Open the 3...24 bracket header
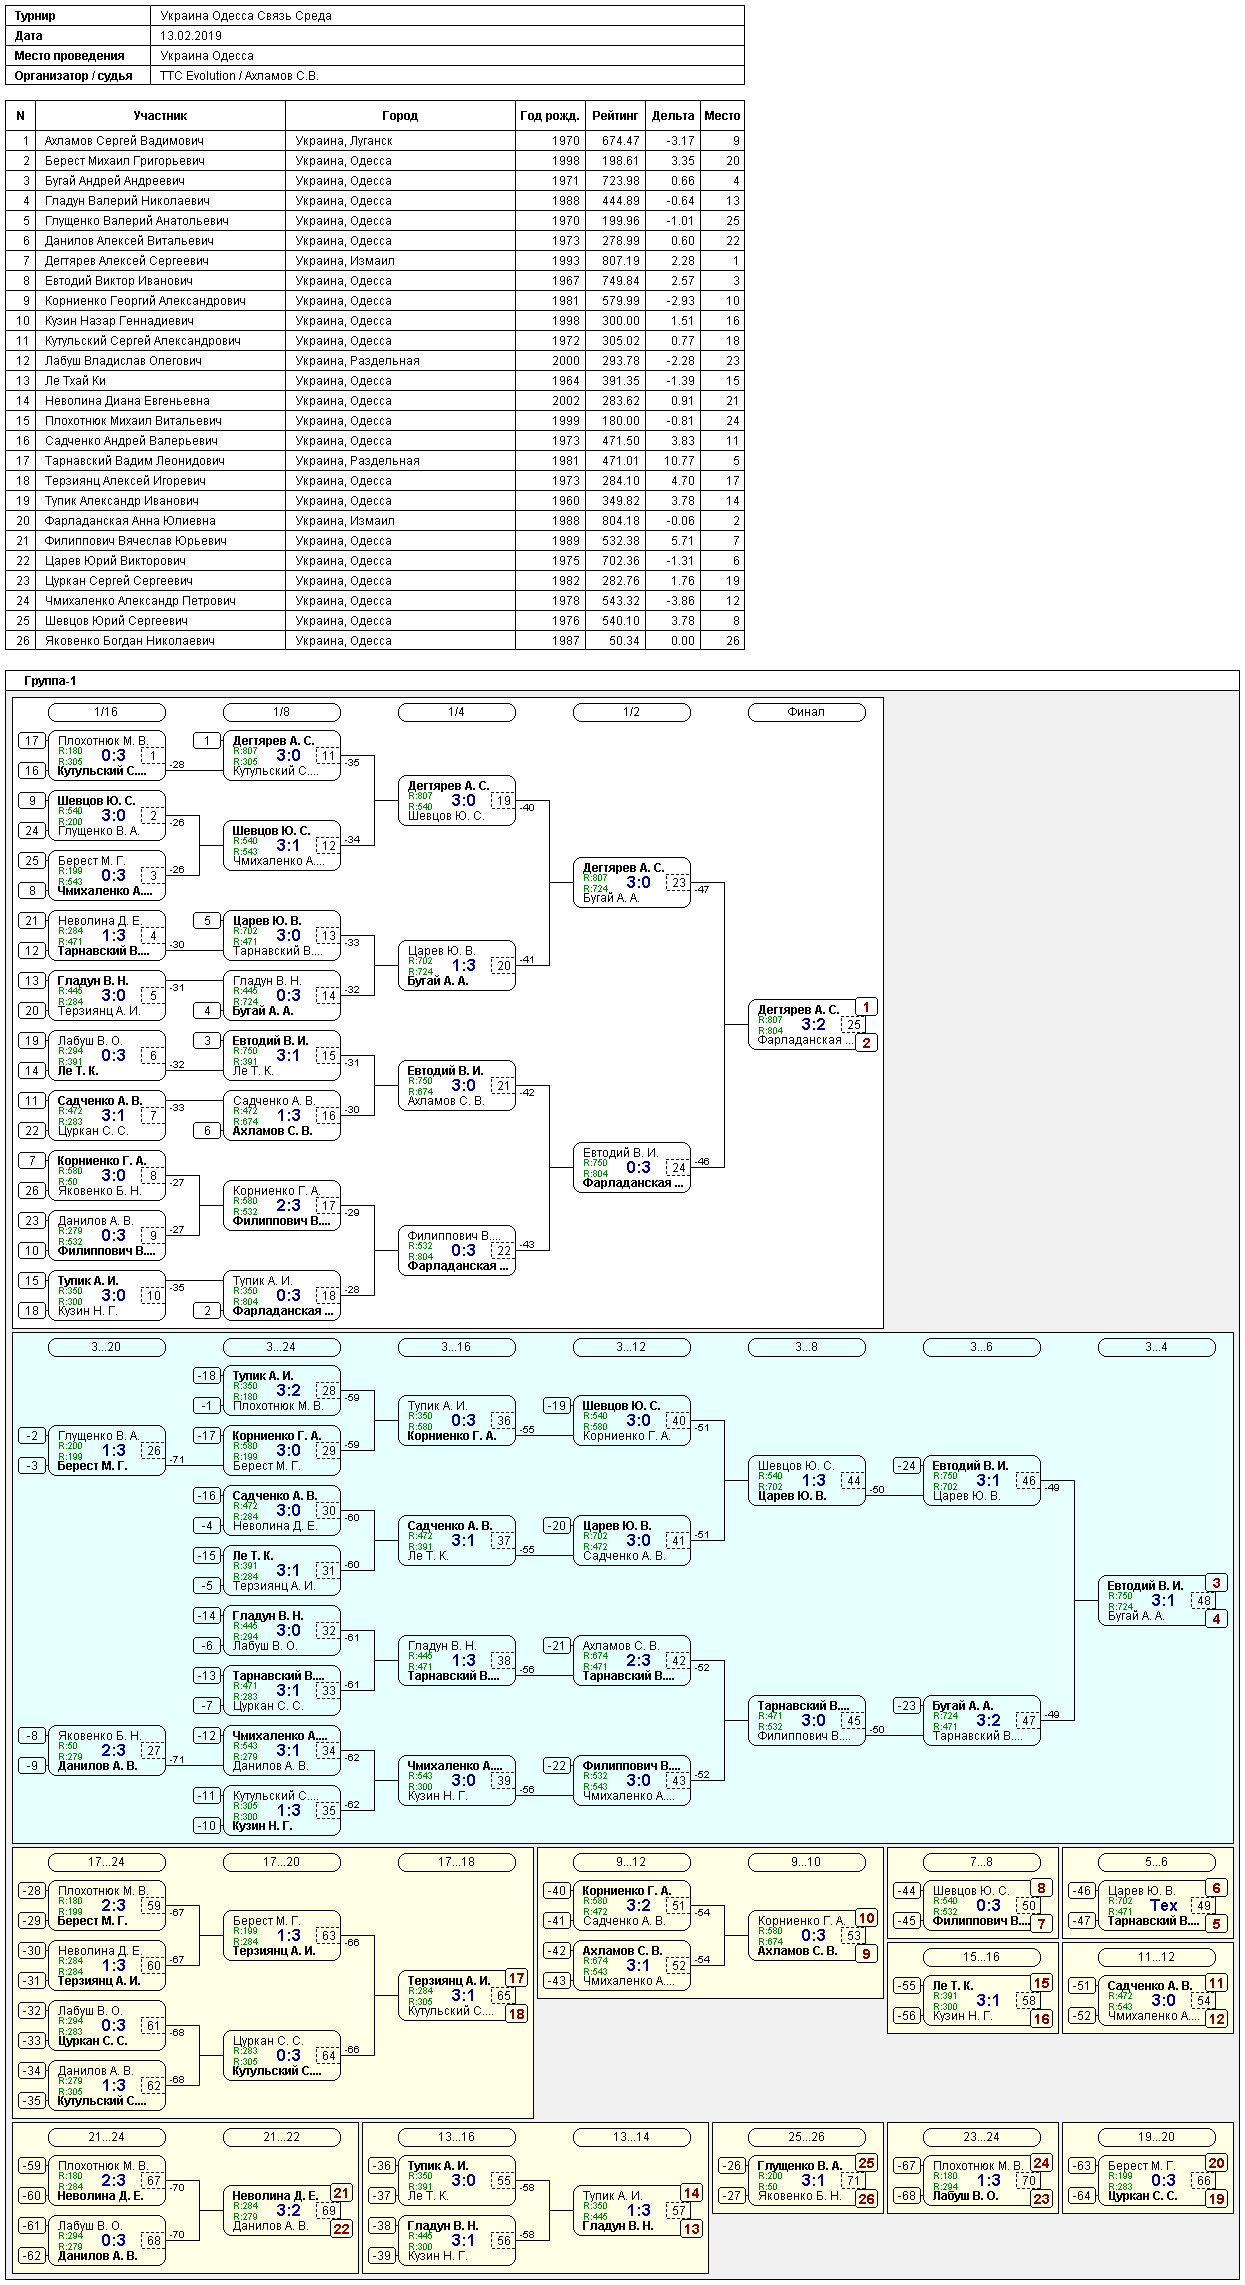1245x2285 pixels. pos(282,1347)
